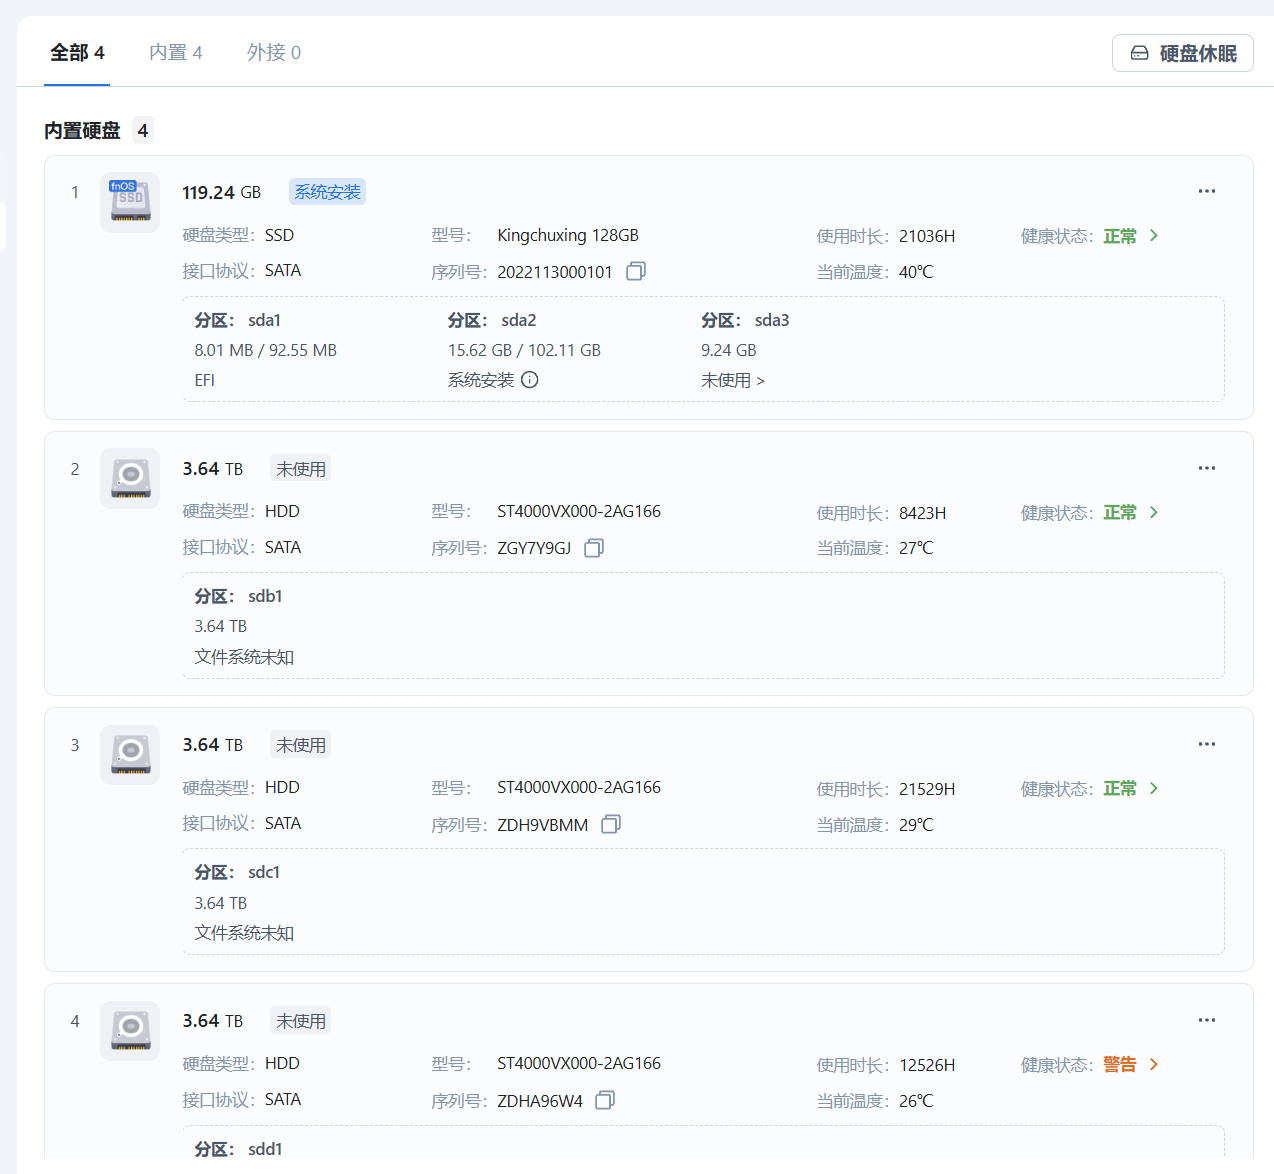Expand health status details for disk 2

click(x=1154, y=512)
